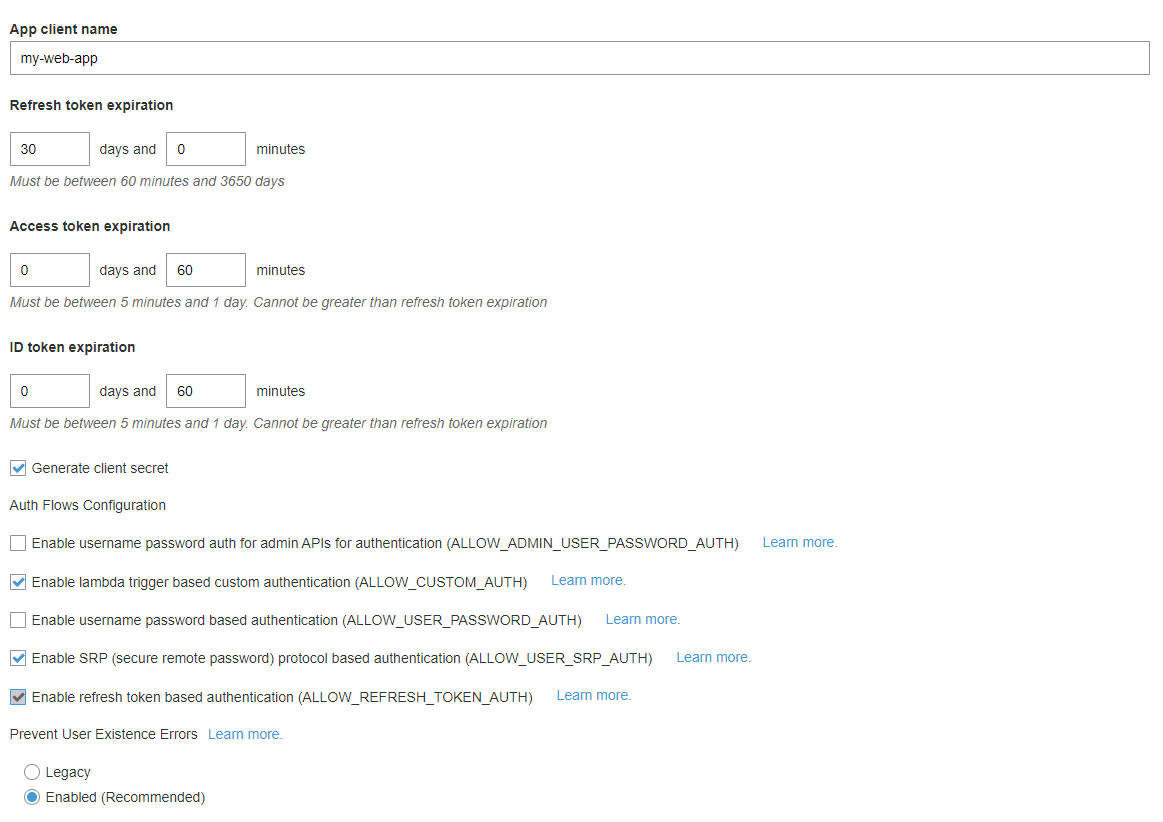The height and width of the screenshot is (822, 1163).
Task: Disable ALLOW_CUSTOM_AUTH lambda trigger checkbox
Action: (18, 582)
